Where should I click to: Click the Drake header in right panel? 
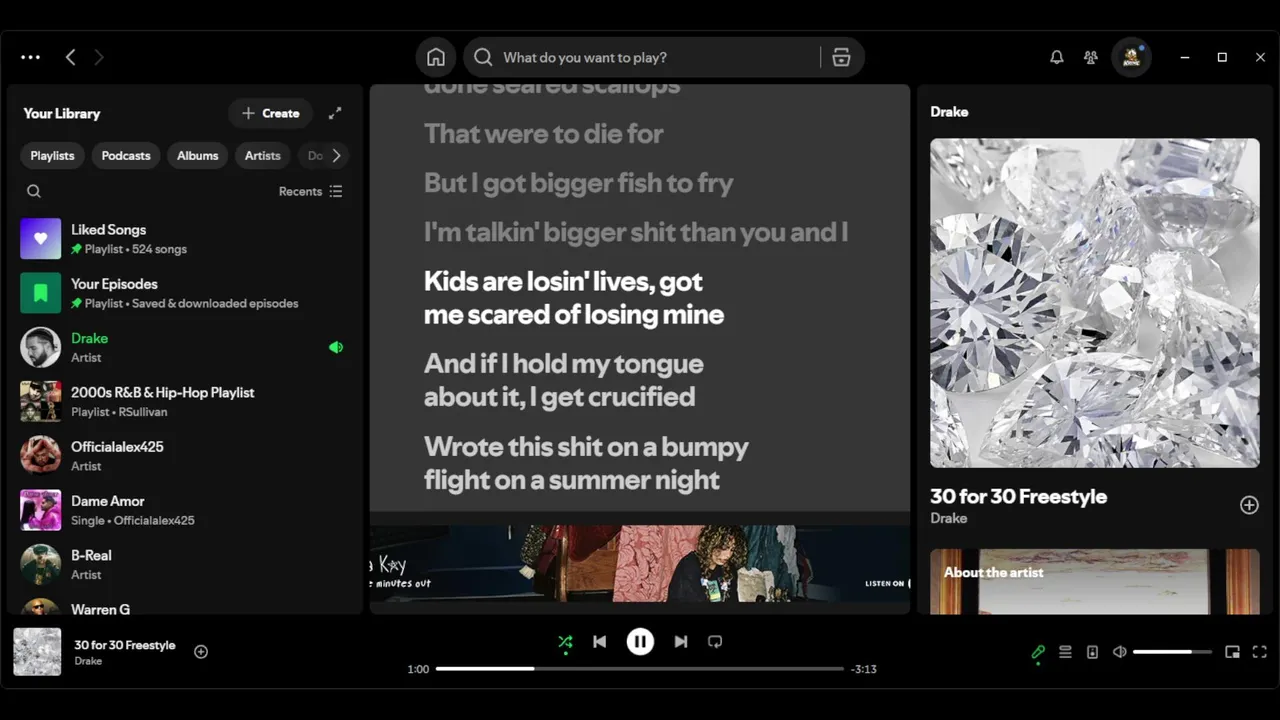(x=949, y=112)
